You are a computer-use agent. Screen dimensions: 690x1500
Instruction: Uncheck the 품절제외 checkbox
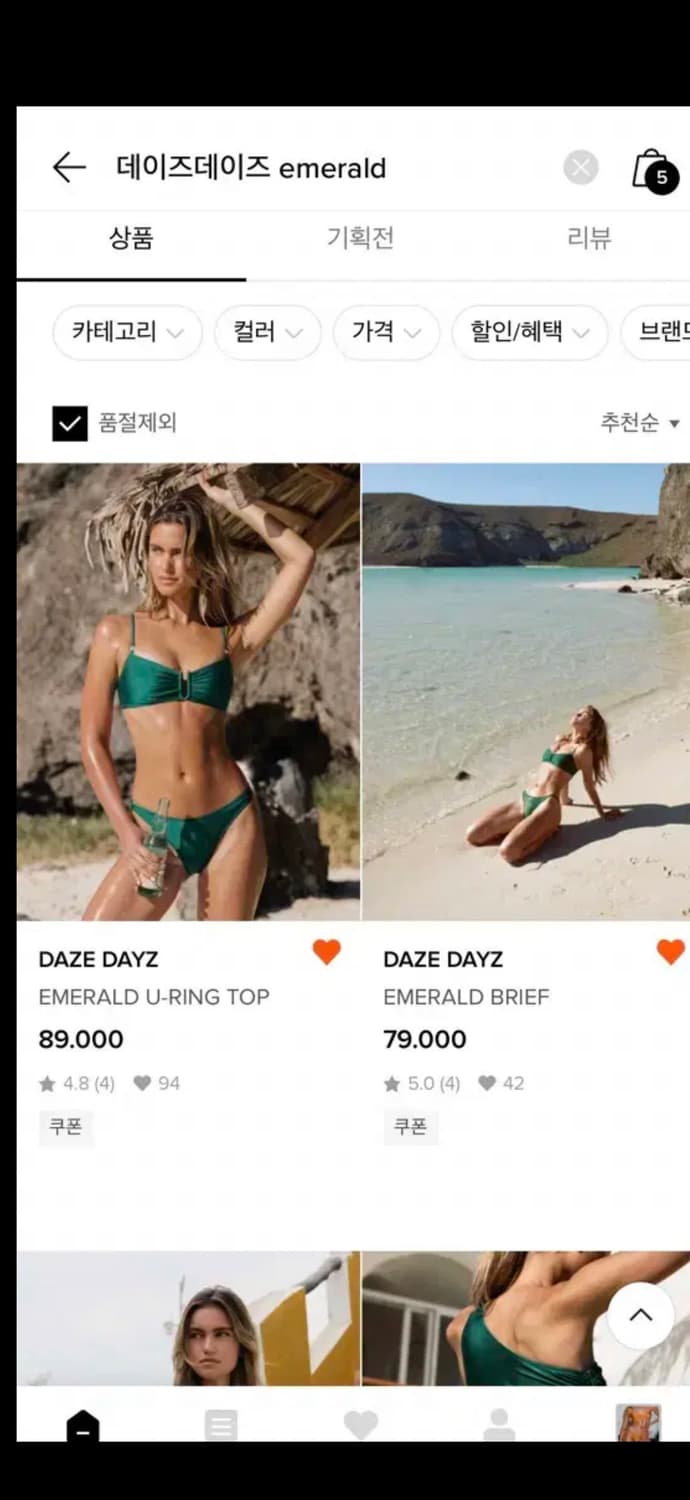(70, 423)
